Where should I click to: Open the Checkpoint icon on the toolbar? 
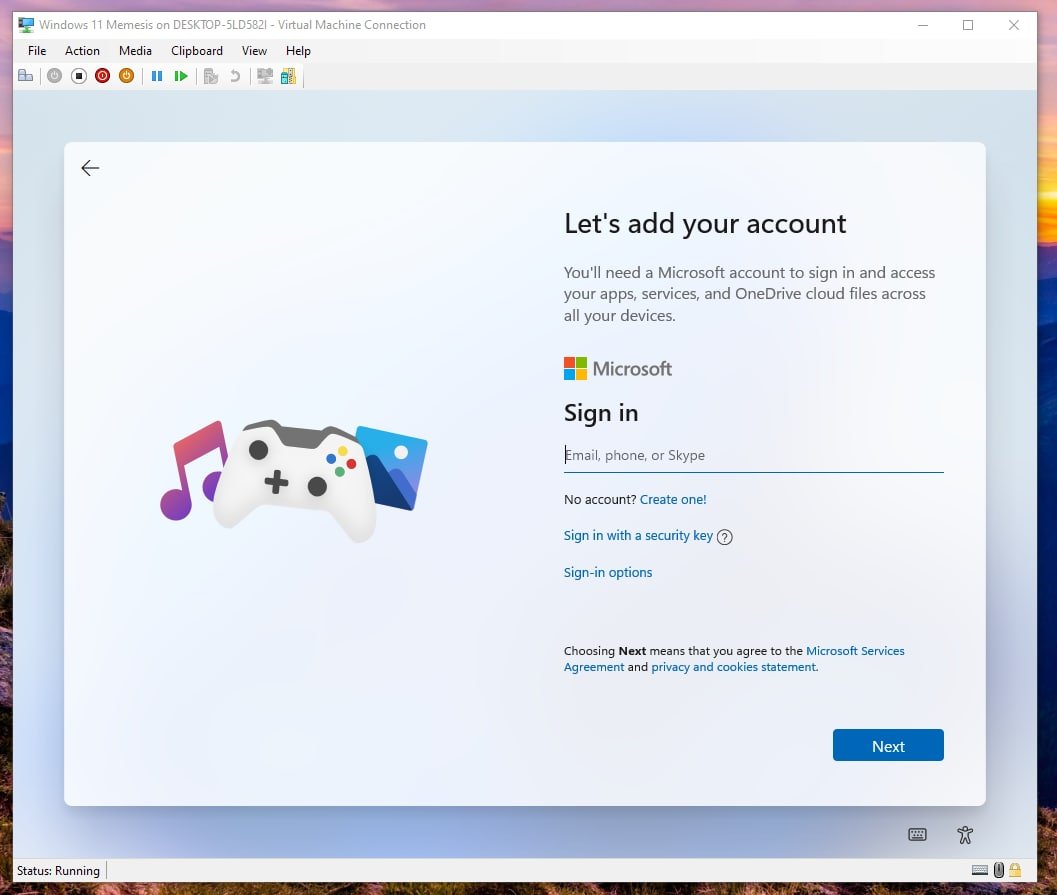pos(211,75)
